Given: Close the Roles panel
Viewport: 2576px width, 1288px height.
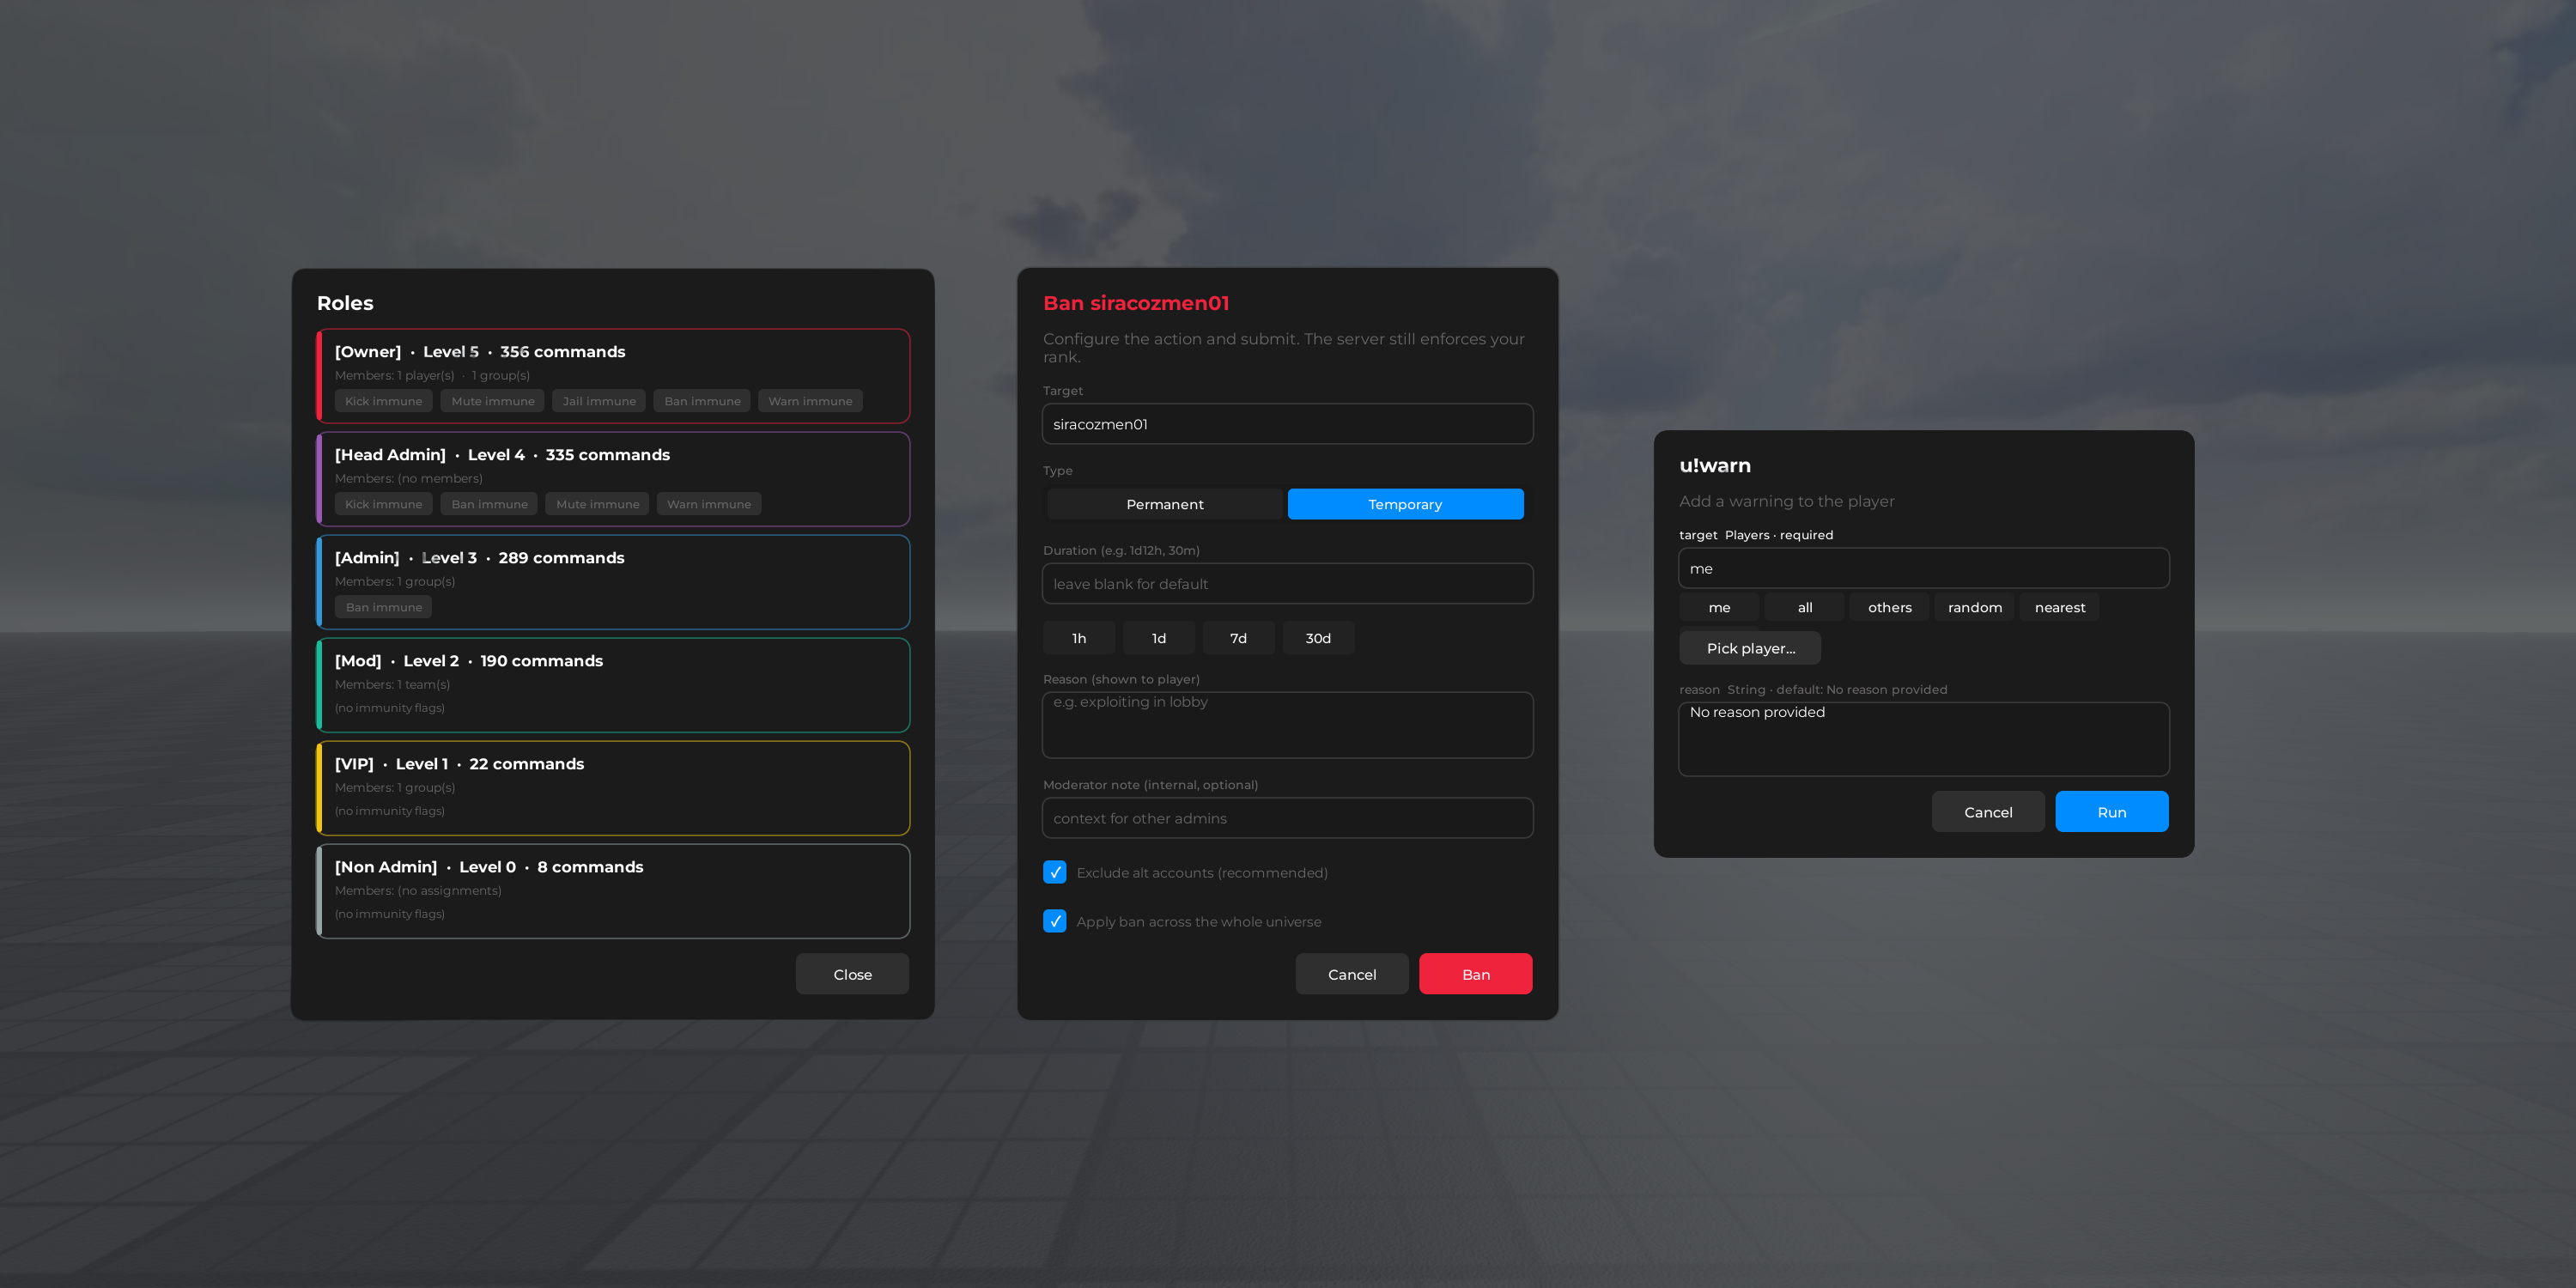Looking at the screenshot, I should pos(852,974).
